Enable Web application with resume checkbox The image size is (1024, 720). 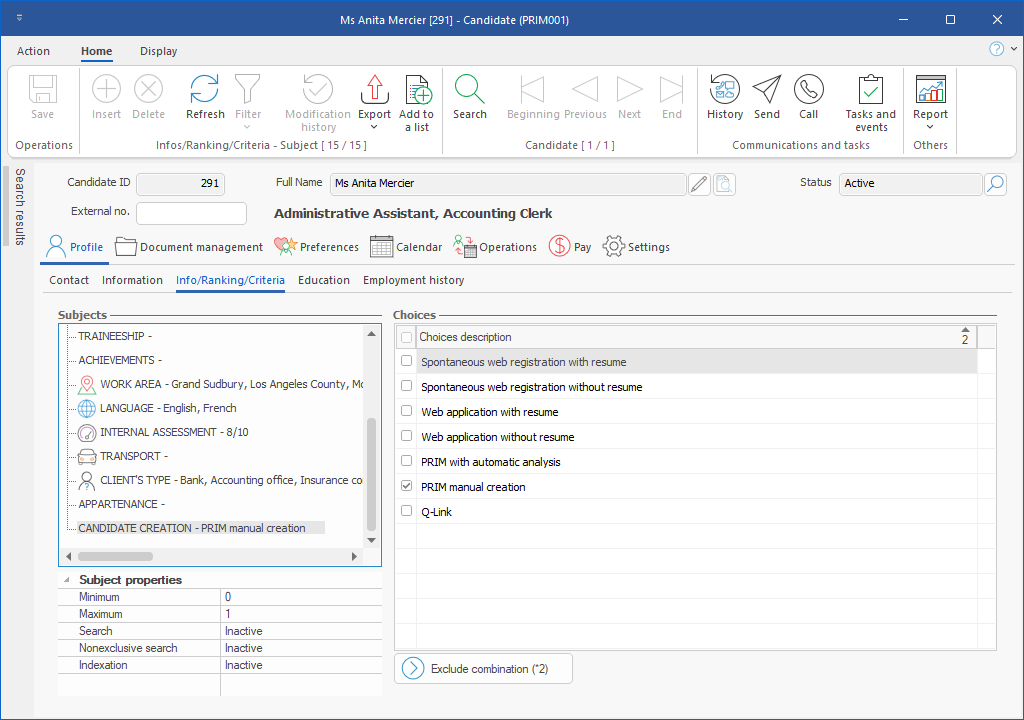[x=406, y=411]
